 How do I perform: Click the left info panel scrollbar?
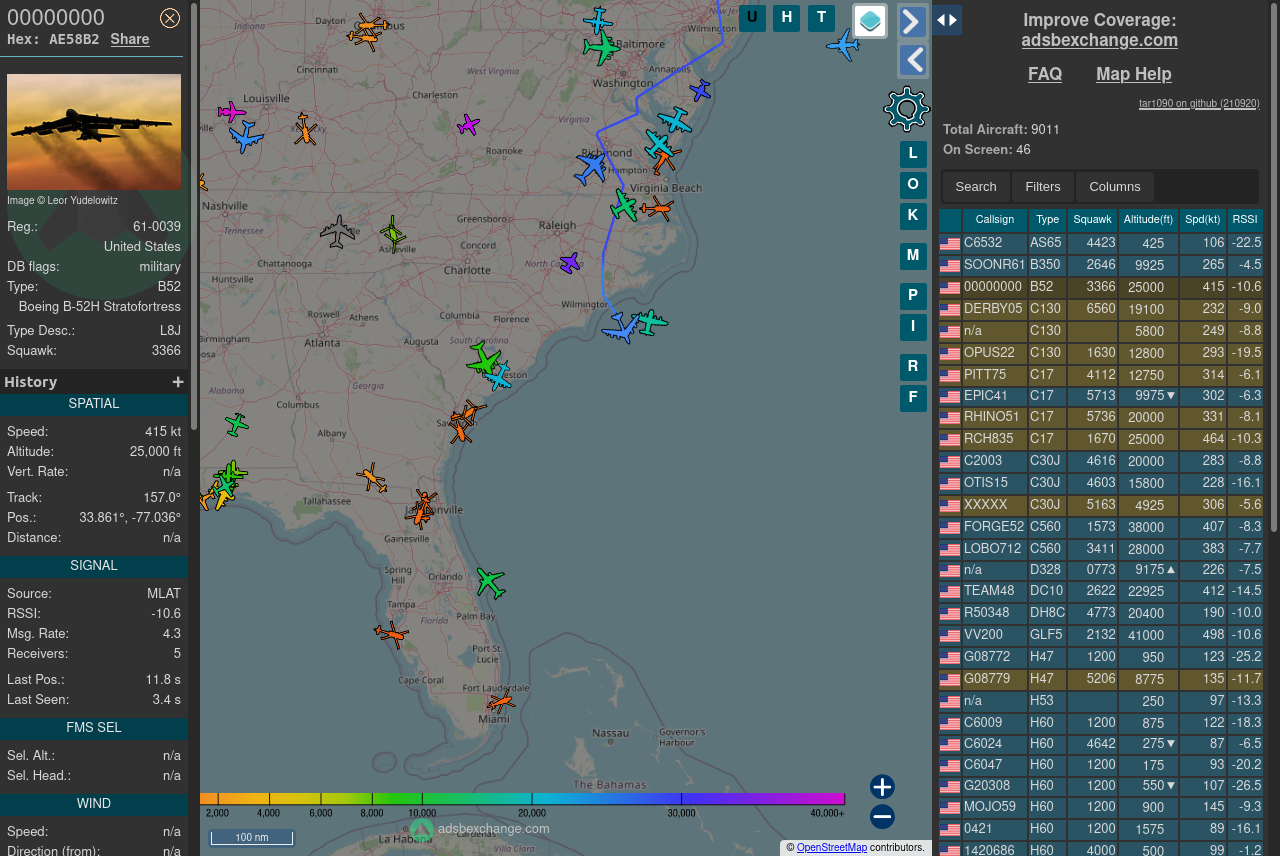(x=194, y=215)
